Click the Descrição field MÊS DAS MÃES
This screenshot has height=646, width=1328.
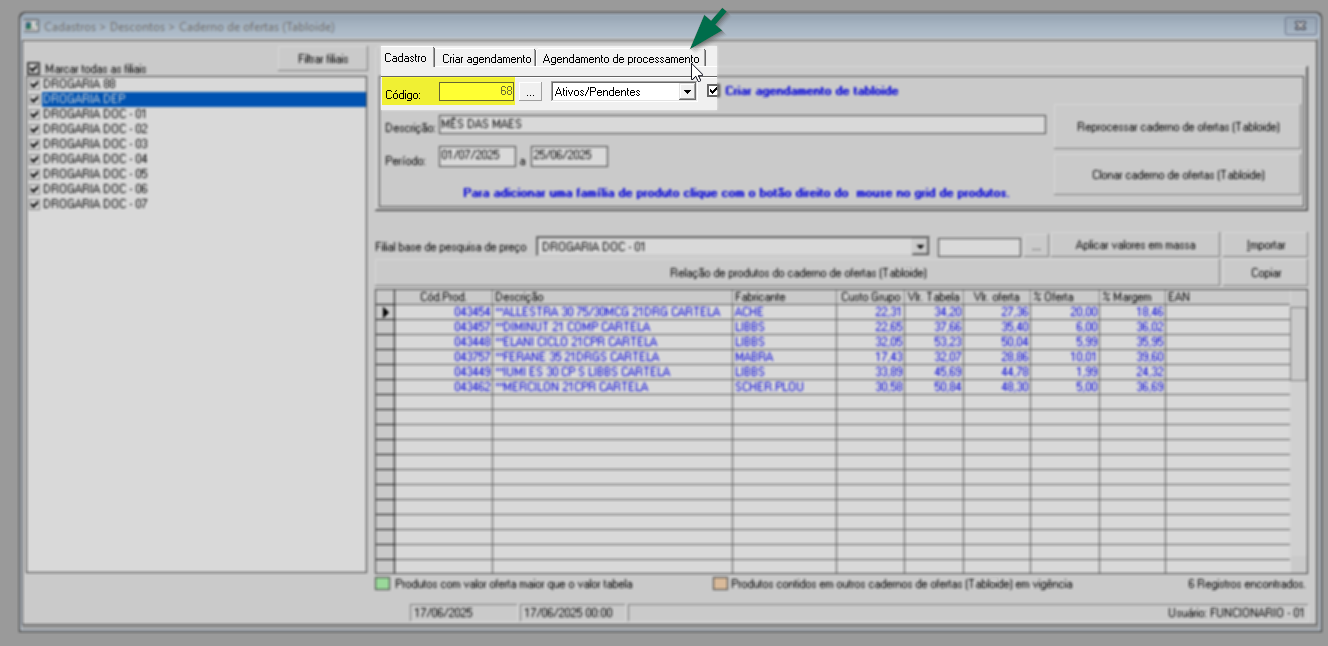(741, 125)
